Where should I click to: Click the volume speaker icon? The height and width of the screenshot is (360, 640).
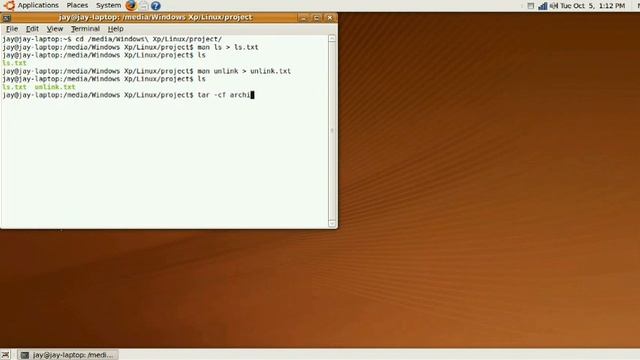(x=553, y=6)
